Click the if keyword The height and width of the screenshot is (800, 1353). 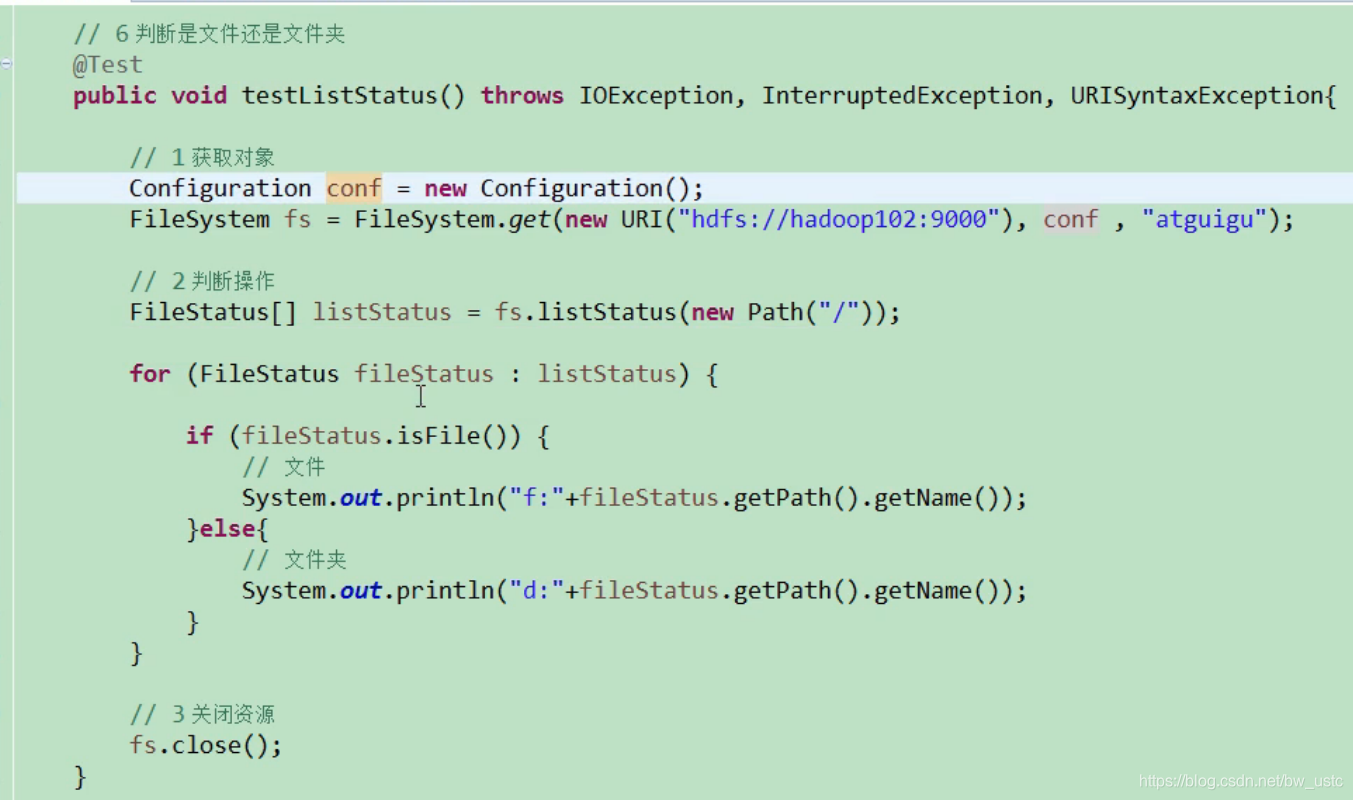[199, 436]
